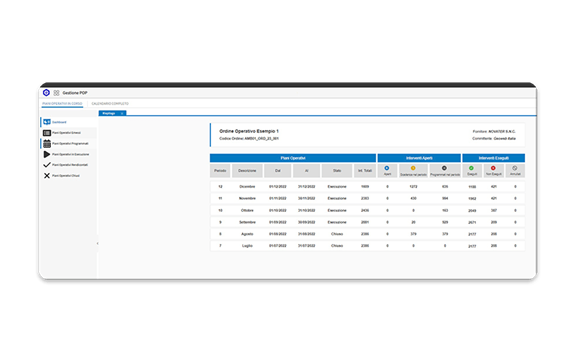
Task: Select the Piani Operativi Programmati calendar icon
Action: (x=47, y=143)
